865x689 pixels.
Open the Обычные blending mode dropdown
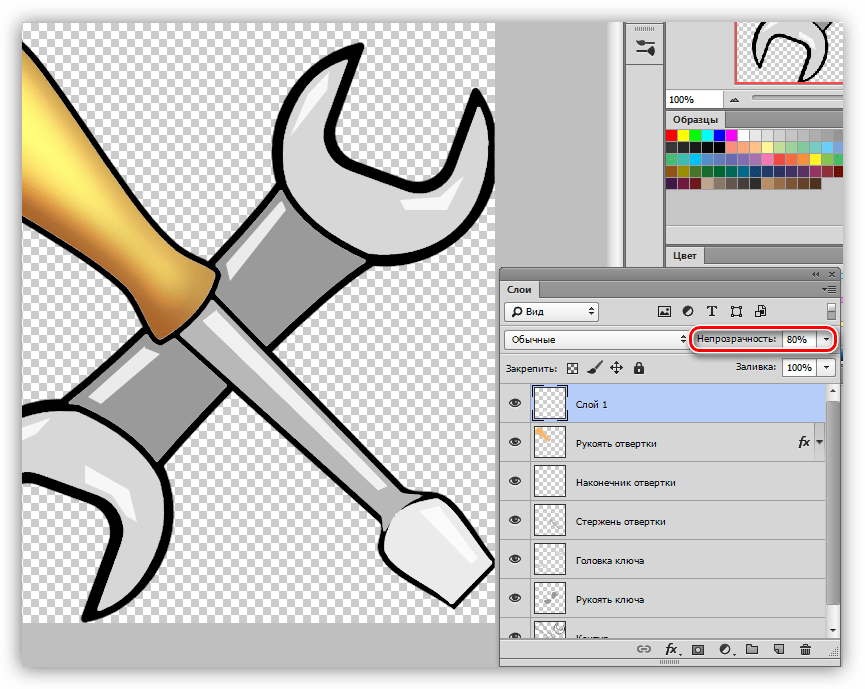pyautogui.click(x=597, y=339)
